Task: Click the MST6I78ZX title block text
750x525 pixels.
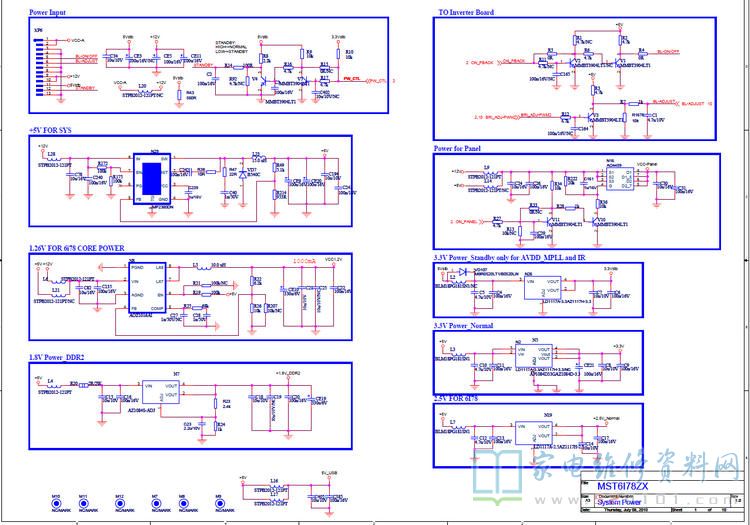Action: click(x=622, y=486)
